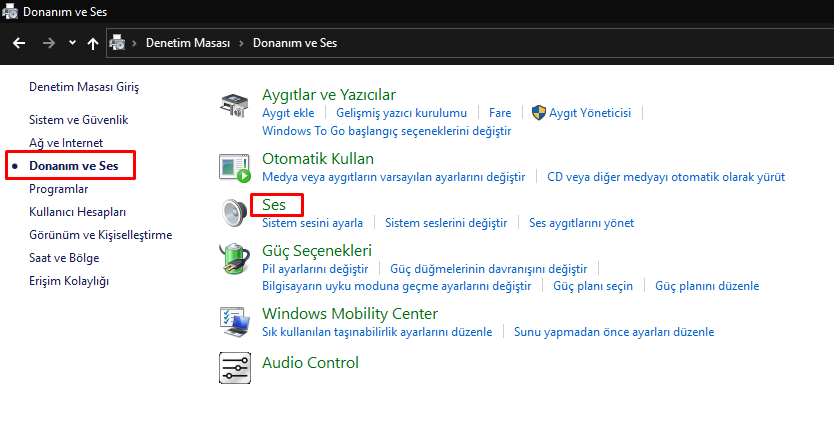Open Windows Mobility Center heading

coord(350,314)
